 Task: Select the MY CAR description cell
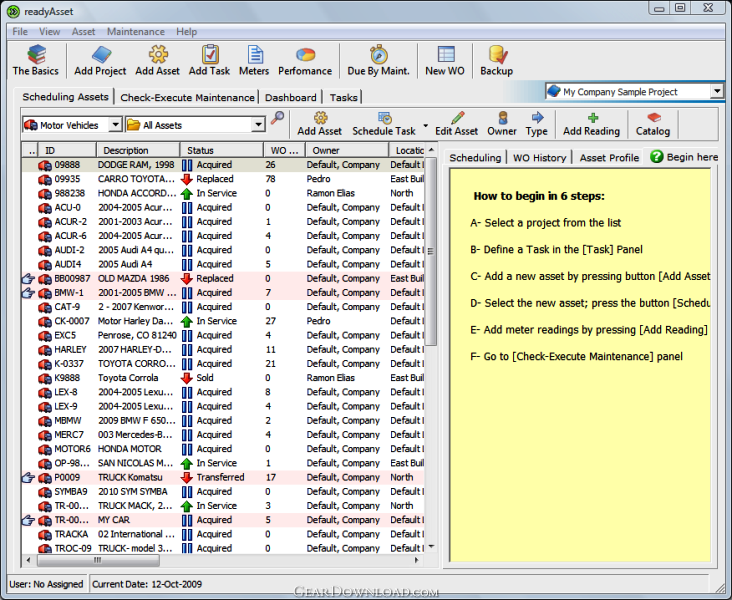coord(114,520)
